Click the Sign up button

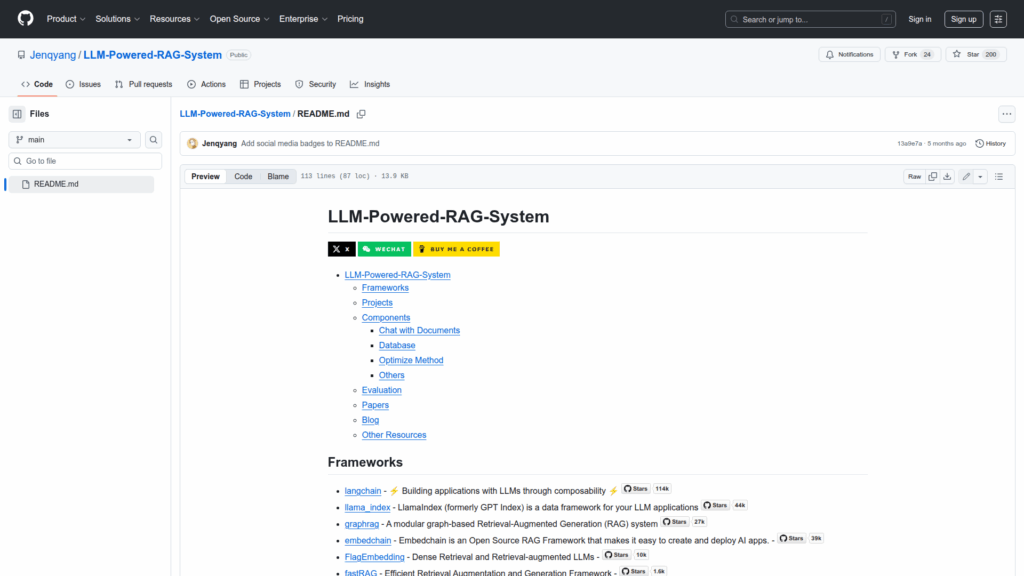click(x=963, y=19)
